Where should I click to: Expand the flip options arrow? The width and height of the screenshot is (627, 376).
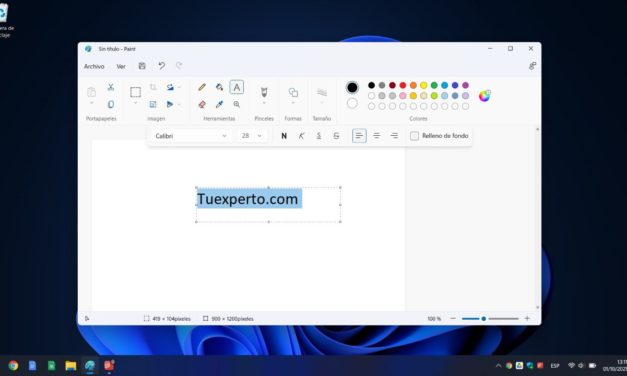(179, 104)
